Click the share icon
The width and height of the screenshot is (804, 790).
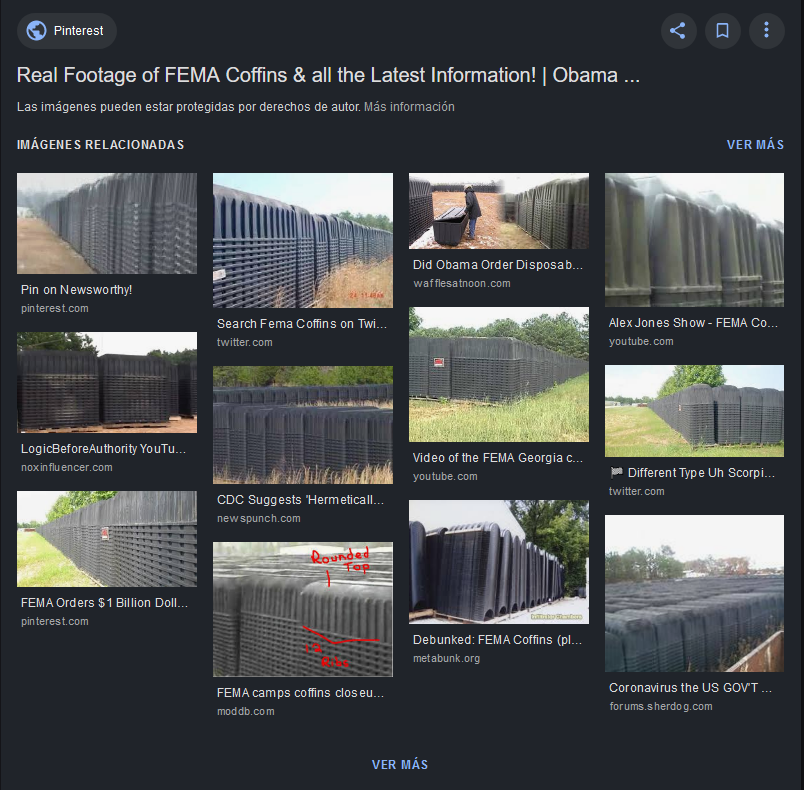(x=678, y=31)
